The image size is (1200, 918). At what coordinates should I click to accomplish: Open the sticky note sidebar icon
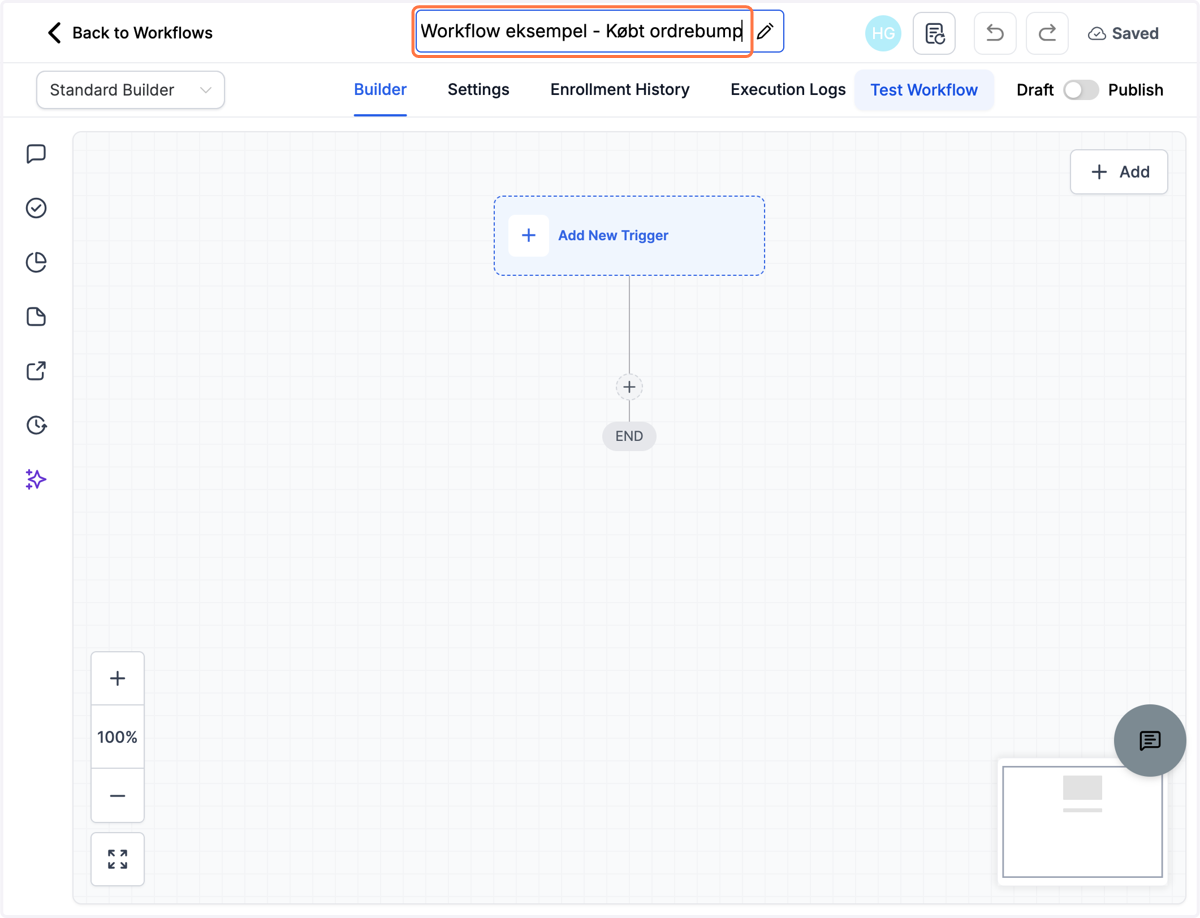[x=36, y=317]
